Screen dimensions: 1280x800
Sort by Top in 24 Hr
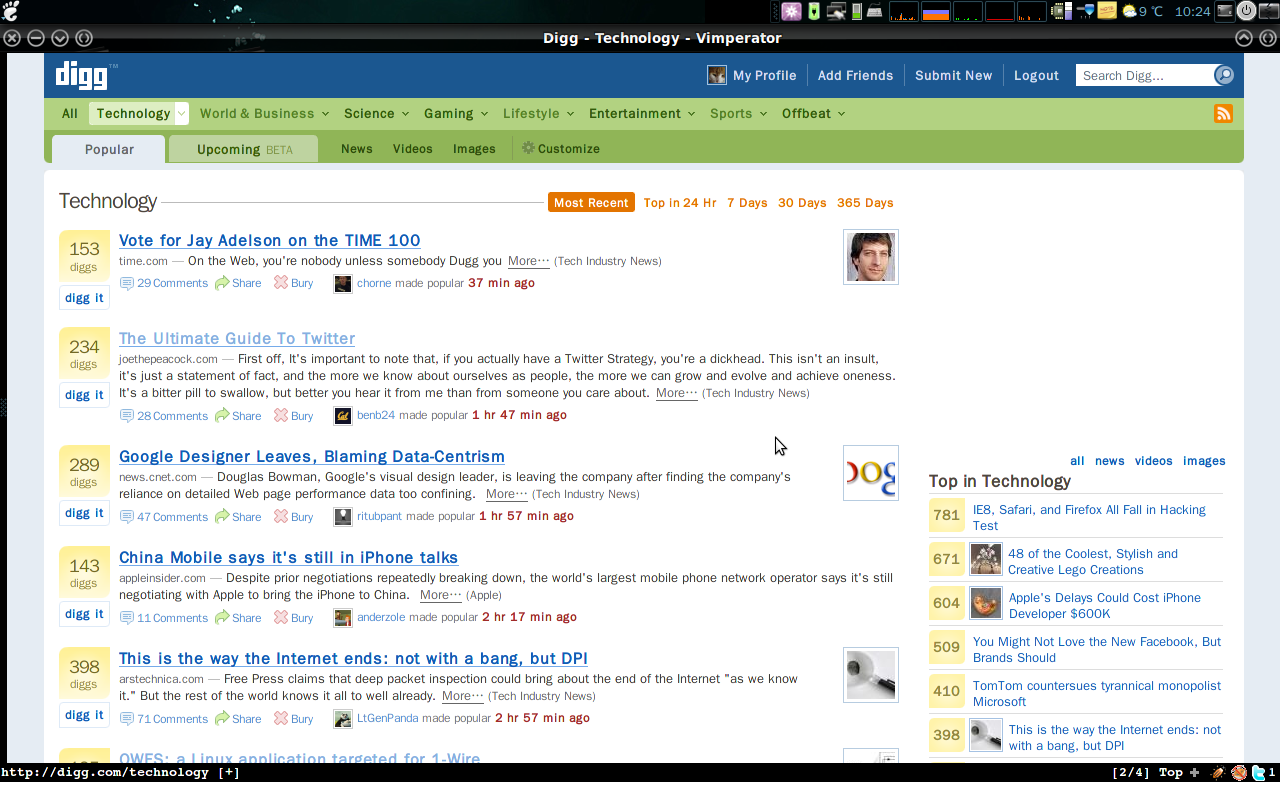point(680,203)
